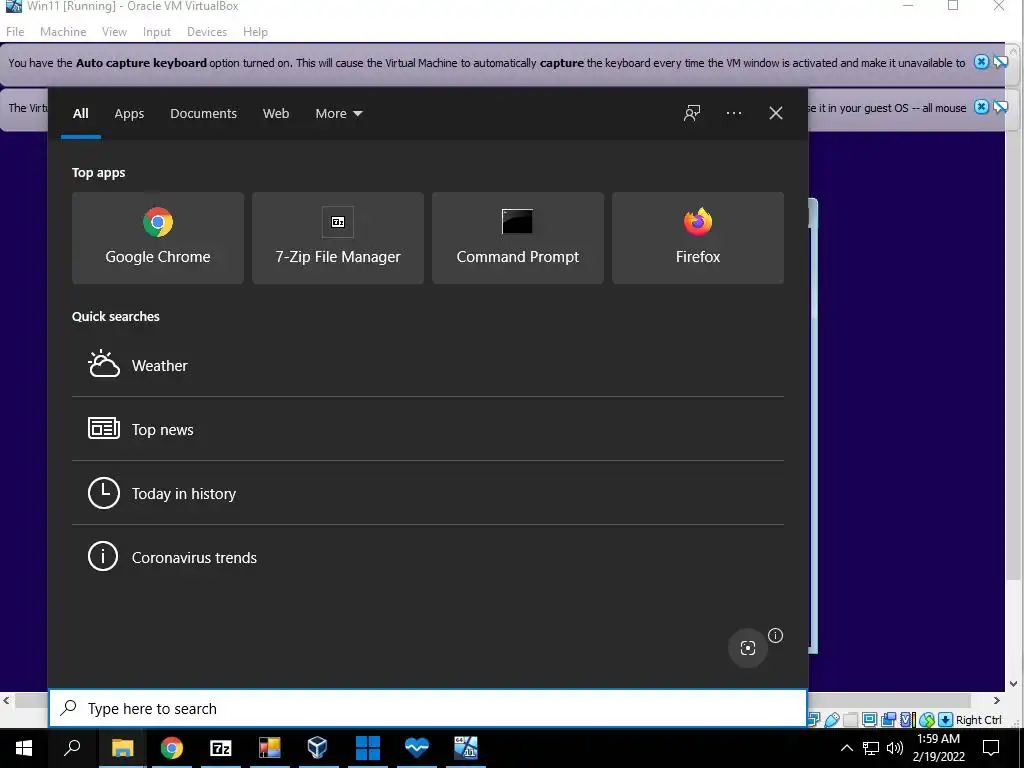
Task: Open the volume speaker tray icon
Action: [x=895, y=748]
